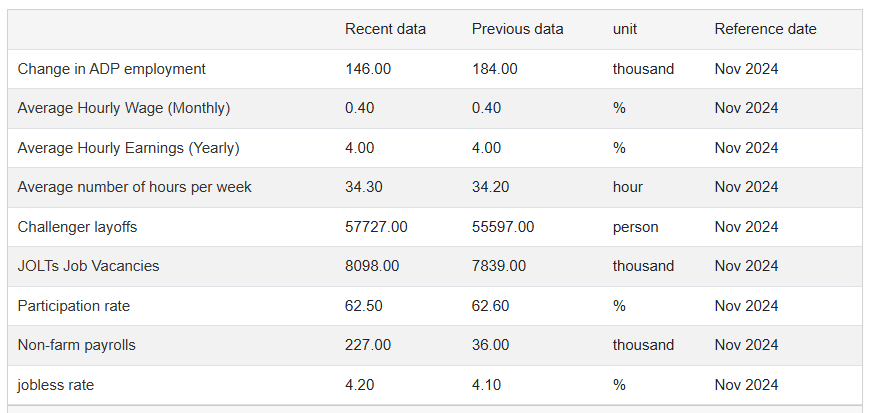Click the "JOLTs Job Vacancies" row label
The image size is (872, 413).
89,266
